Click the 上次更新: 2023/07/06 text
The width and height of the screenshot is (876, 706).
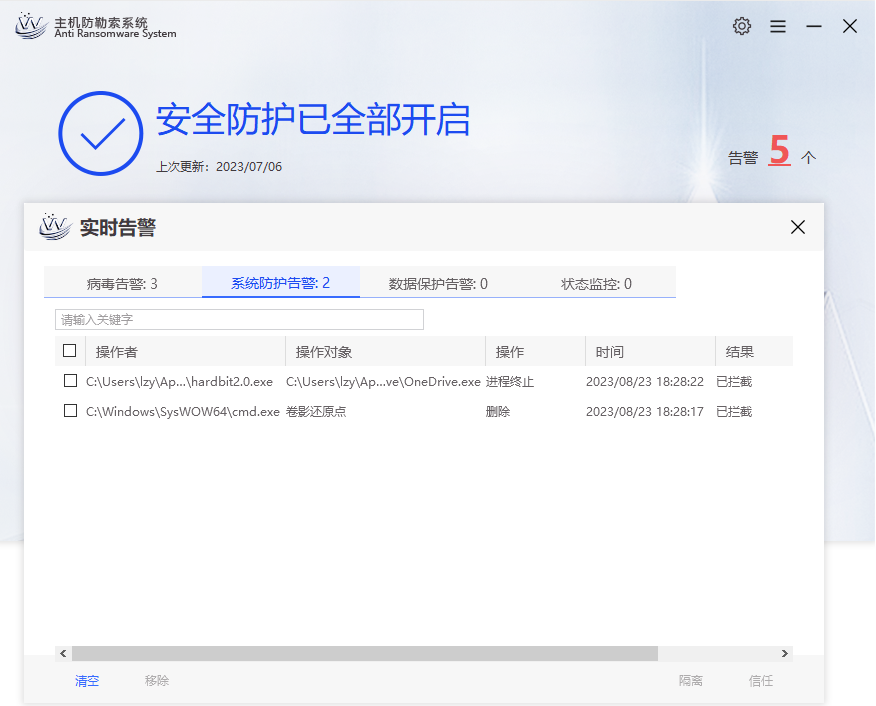click(219, 166)
